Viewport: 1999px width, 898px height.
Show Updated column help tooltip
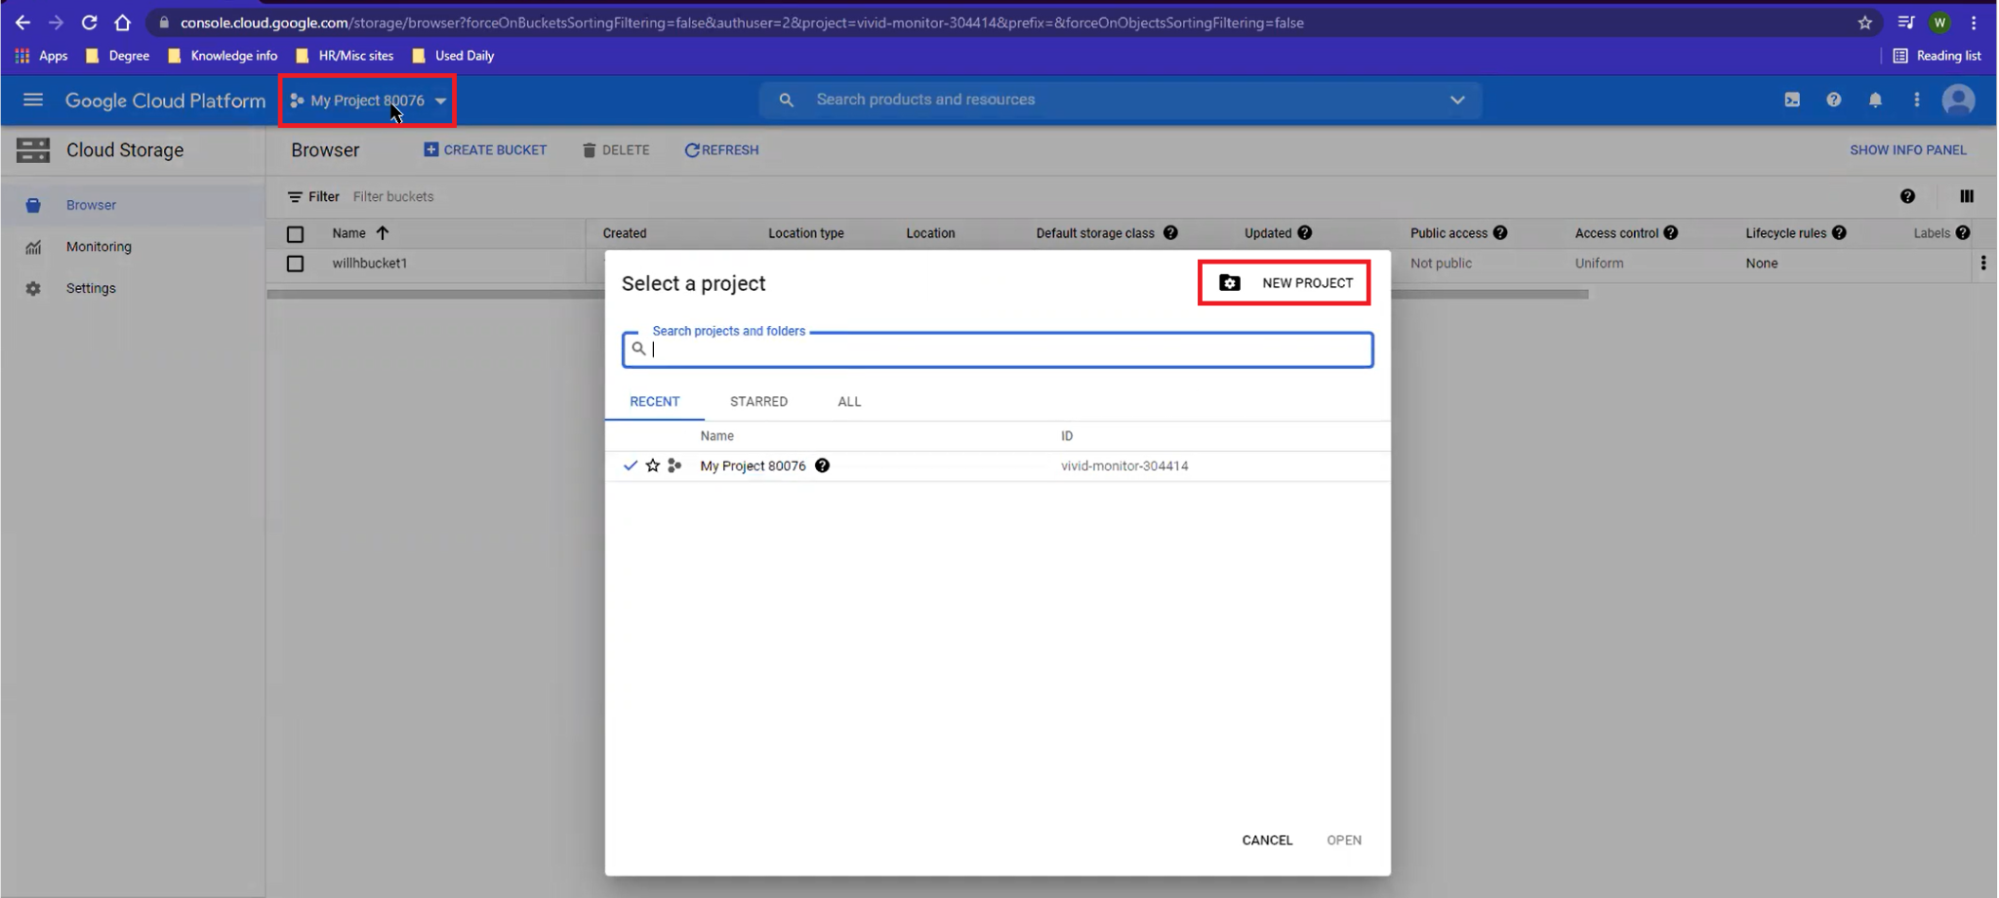[1304, 233]
